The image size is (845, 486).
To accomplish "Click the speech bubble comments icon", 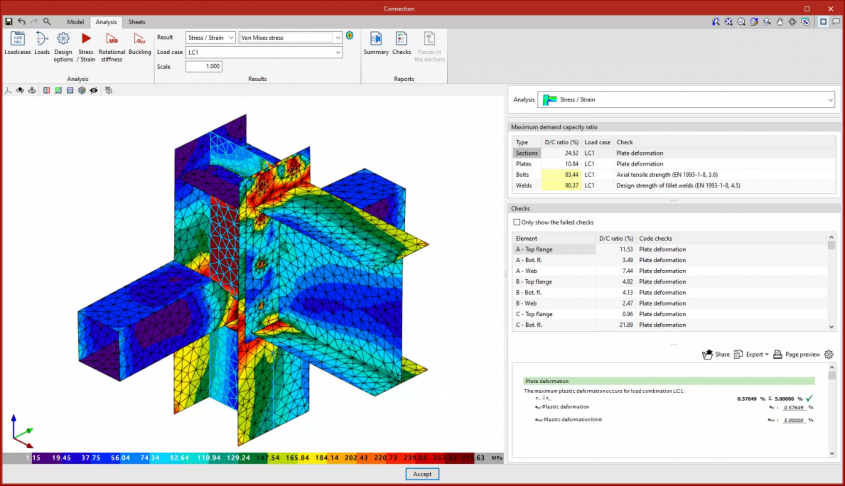I will 836,22.
